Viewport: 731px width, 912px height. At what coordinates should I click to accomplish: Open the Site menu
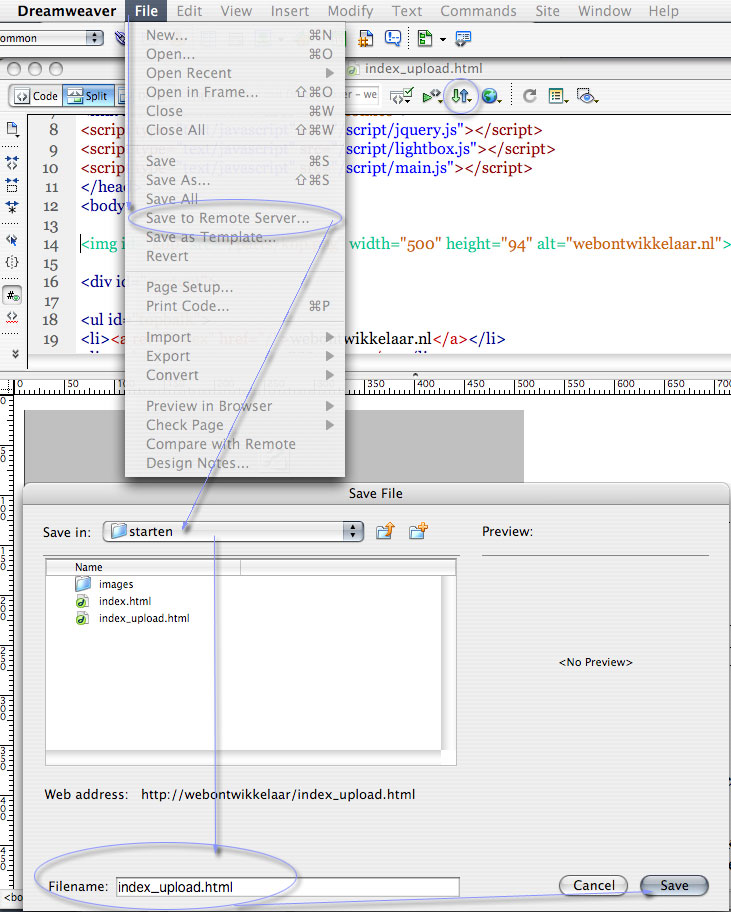coord(547,11)
